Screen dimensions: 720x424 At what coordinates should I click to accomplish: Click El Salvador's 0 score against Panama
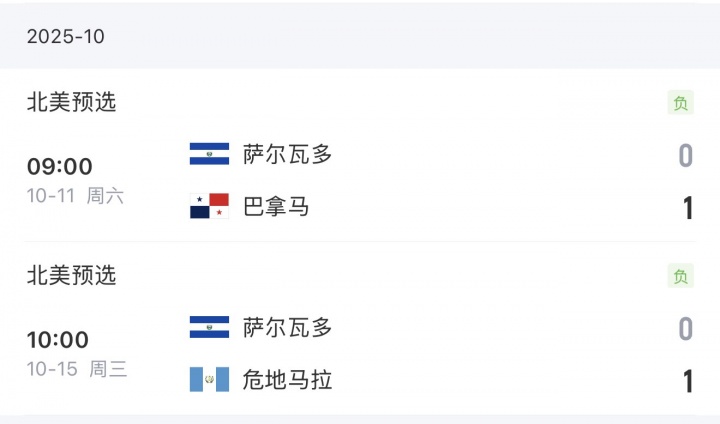[686, 155]
